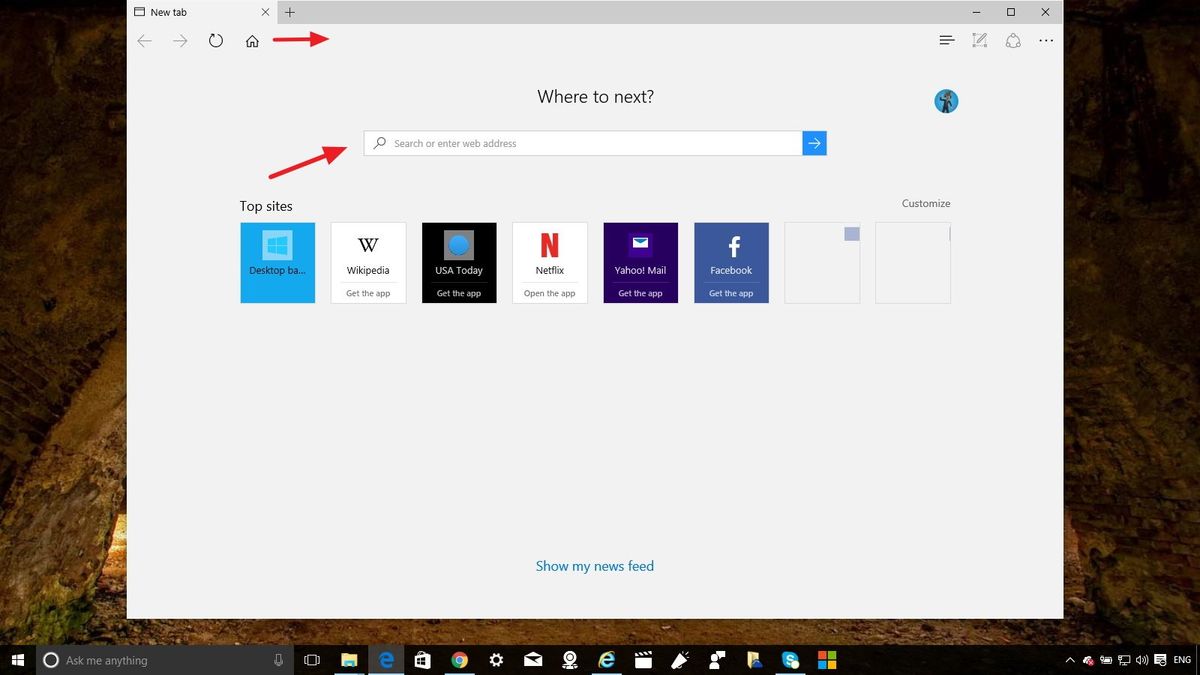Refresh the current page

(216, 41)
